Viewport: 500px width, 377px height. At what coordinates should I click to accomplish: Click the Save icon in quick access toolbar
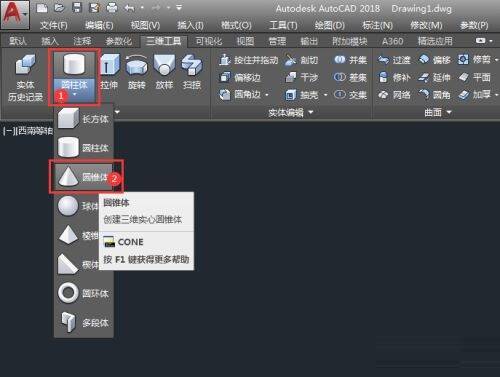point(77,8)
